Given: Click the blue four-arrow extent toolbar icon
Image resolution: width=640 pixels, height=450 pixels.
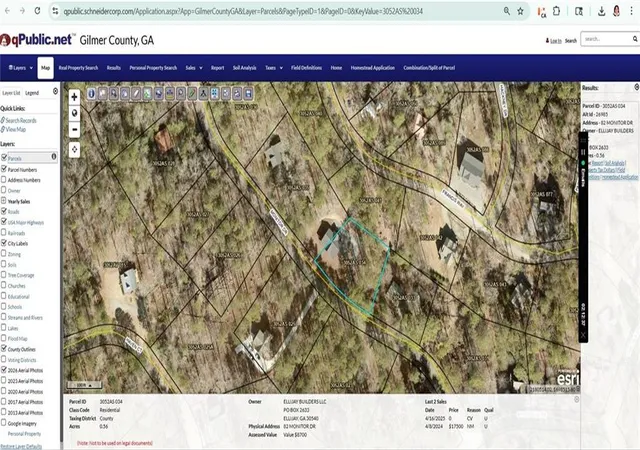Looking at the screenshot, I should (x=215, y=94).
